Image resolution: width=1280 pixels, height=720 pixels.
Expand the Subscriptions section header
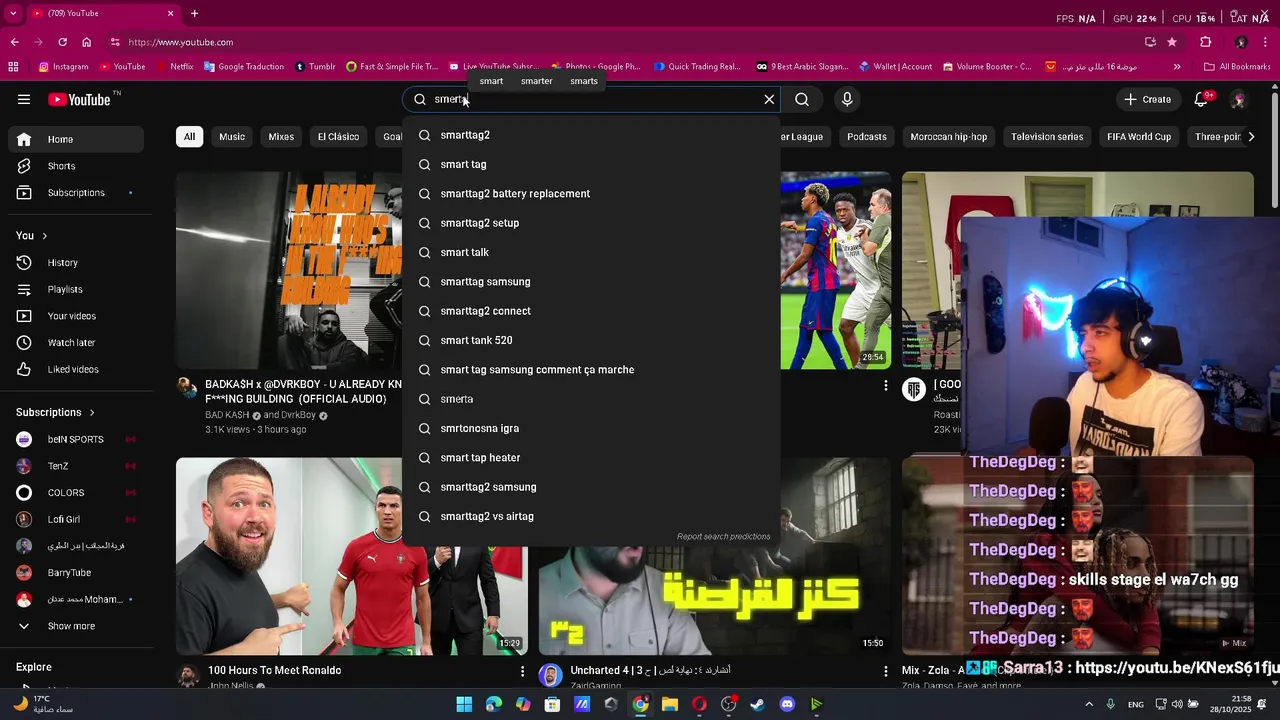(x=55, y=412)
